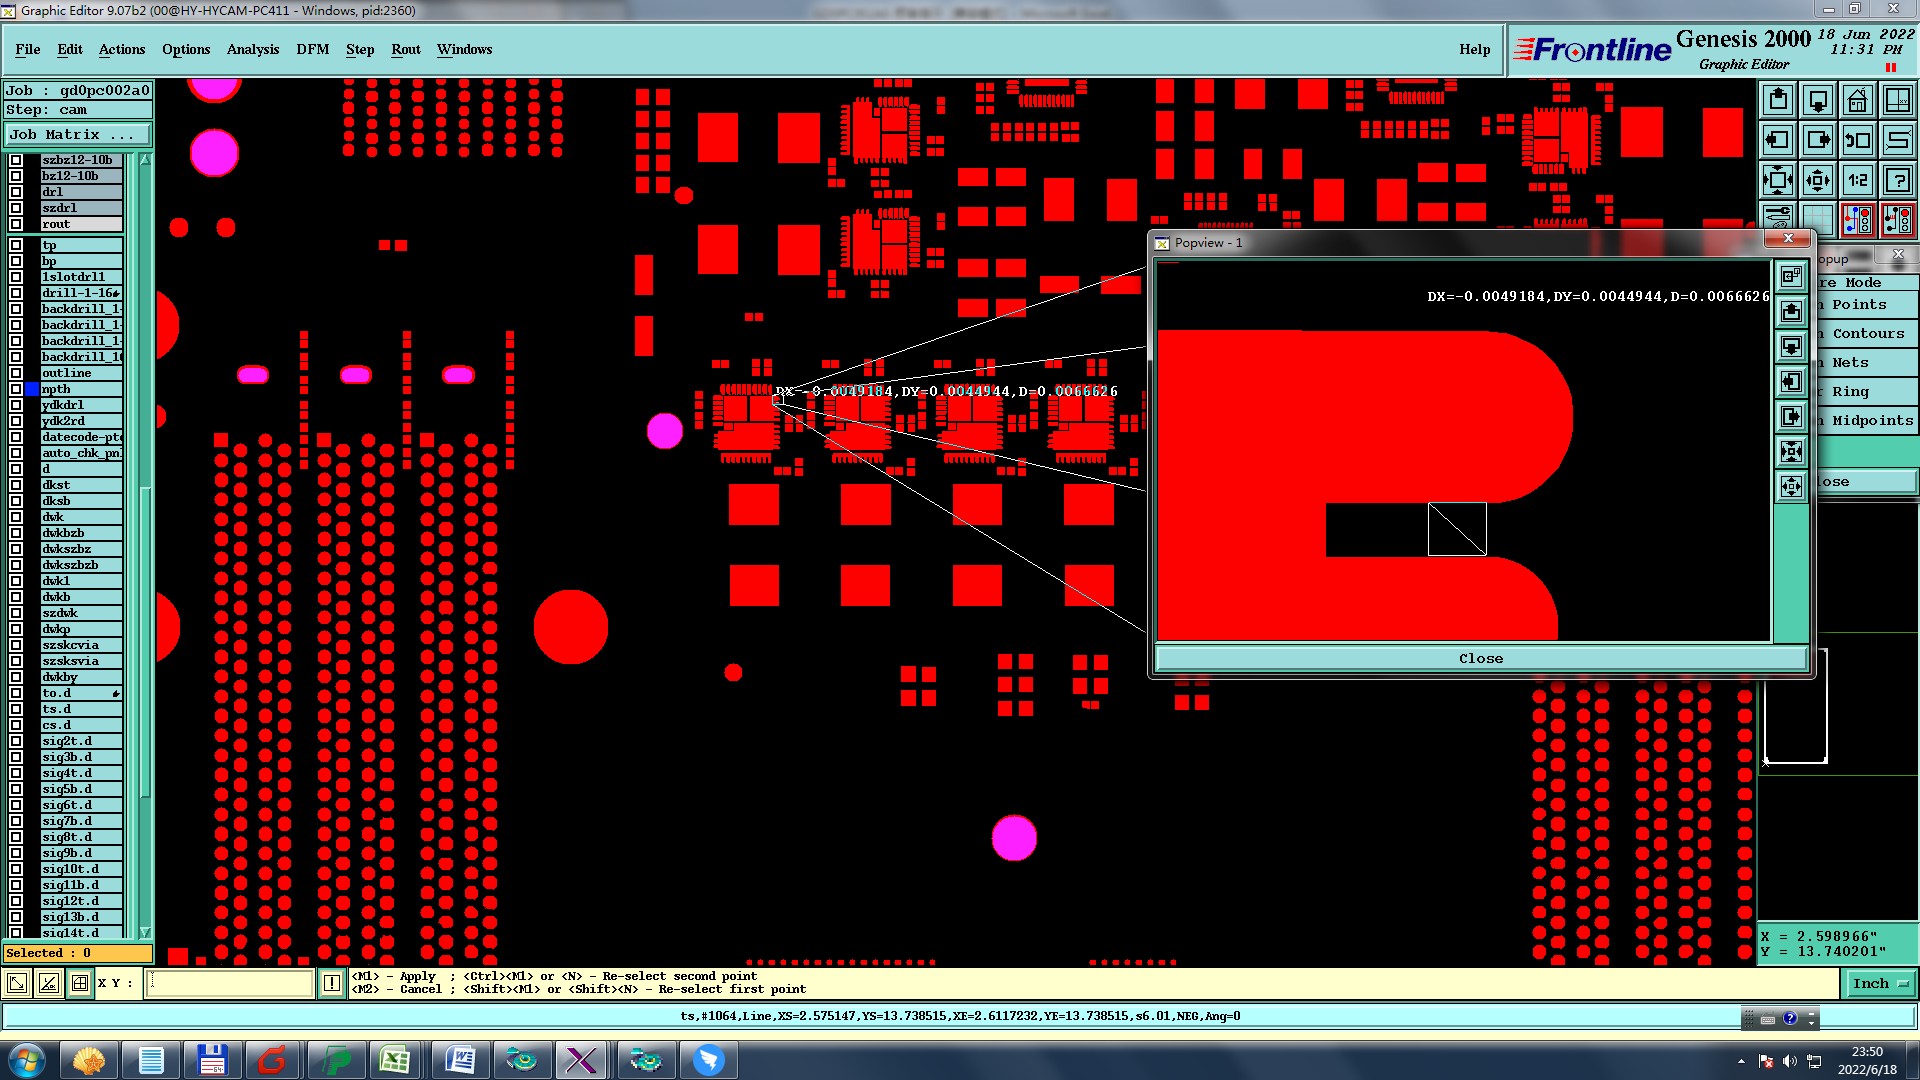1920x1080 pixels.
Task: Click the Points option in popup panel
Action: click(x=1866, y=304)
